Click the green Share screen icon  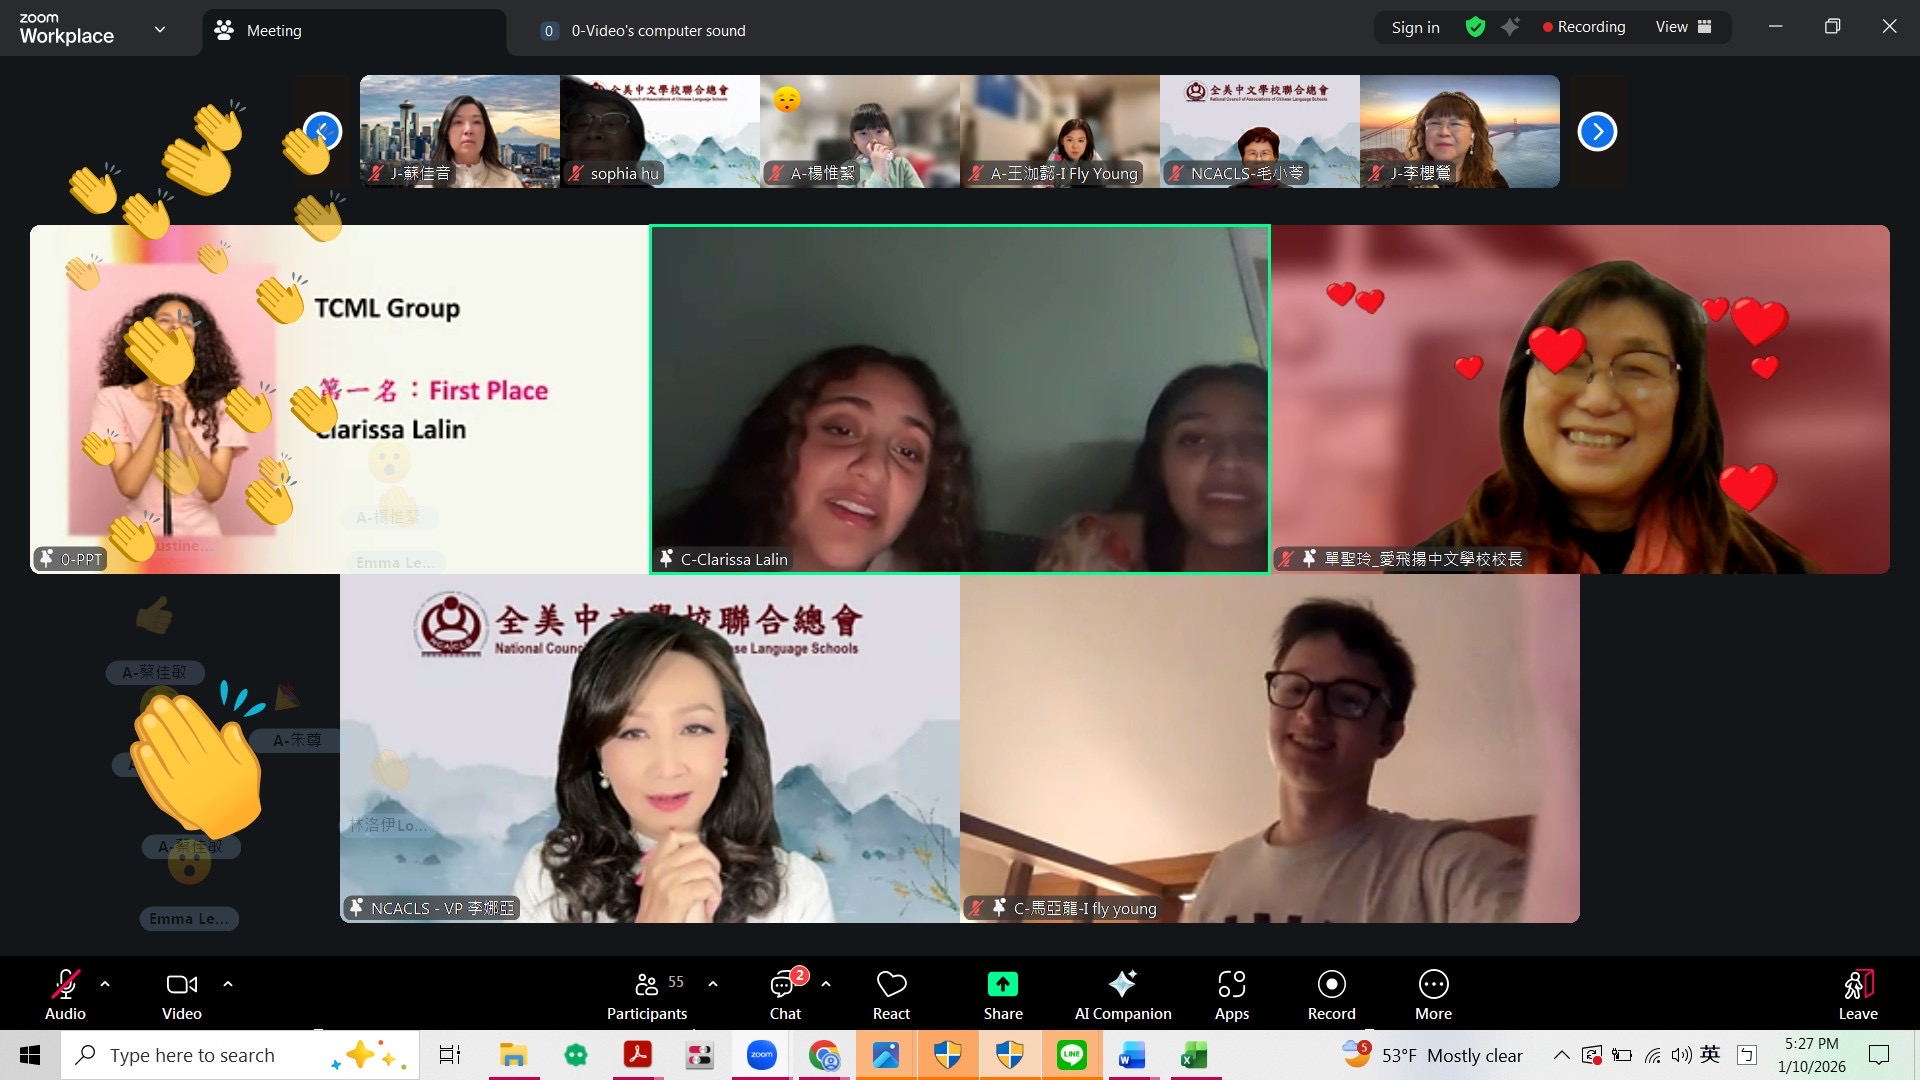pyautogui.click(x=1002, y=985)
